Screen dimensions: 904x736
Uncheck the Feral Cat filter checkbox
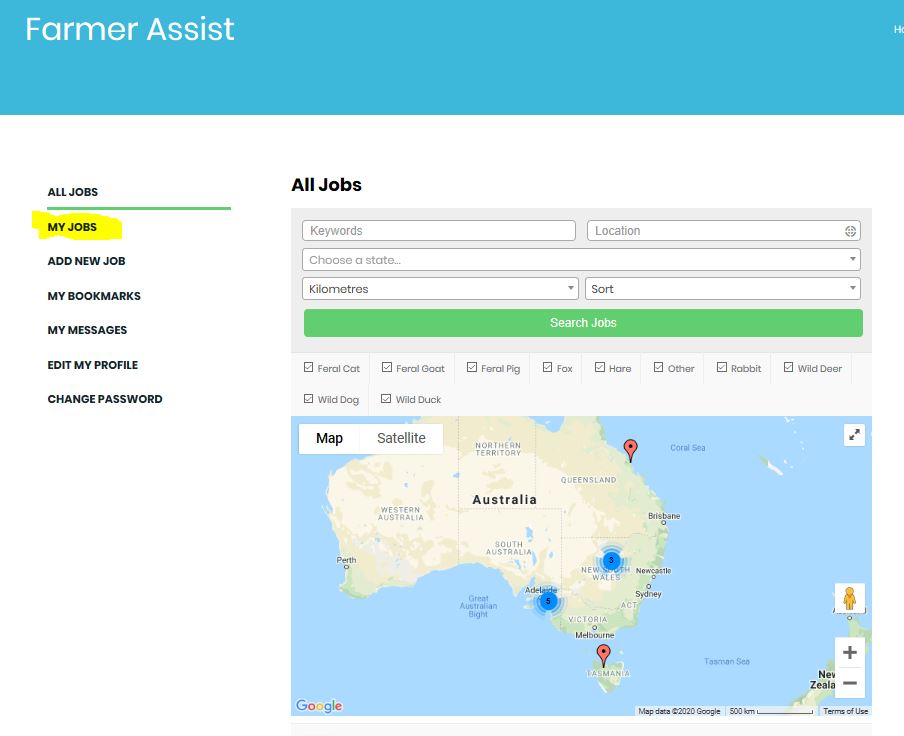pyautogui.click(x=309, y=368)
